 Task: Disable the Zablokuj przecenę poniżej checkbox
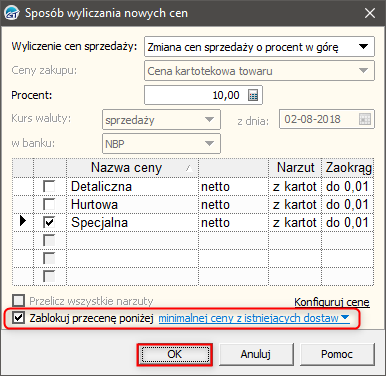pos(18,318)
